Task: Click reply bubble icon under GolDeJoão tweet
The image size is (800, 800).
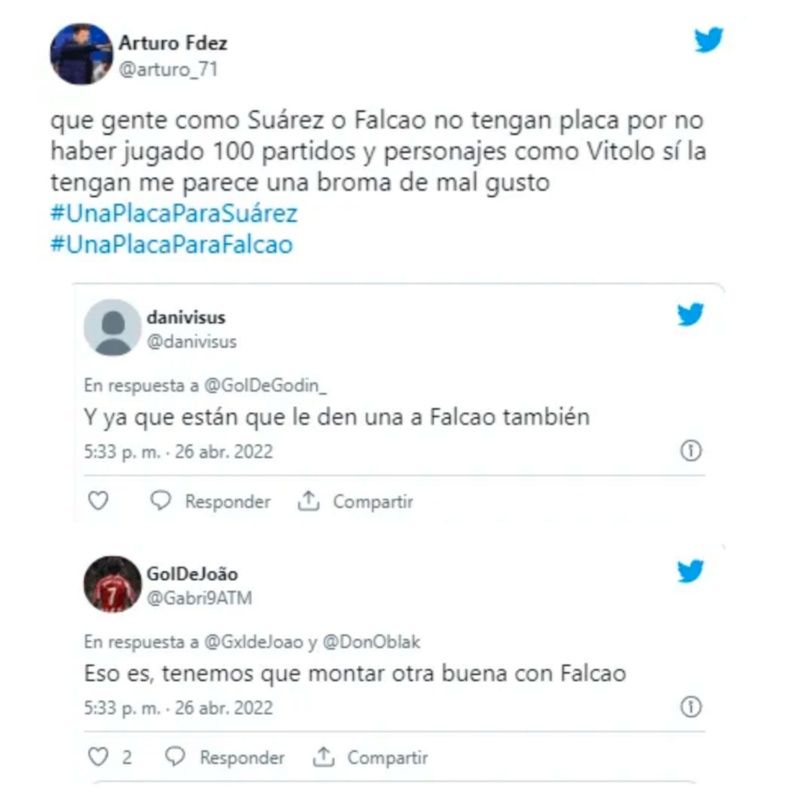Action: [175, 756]
